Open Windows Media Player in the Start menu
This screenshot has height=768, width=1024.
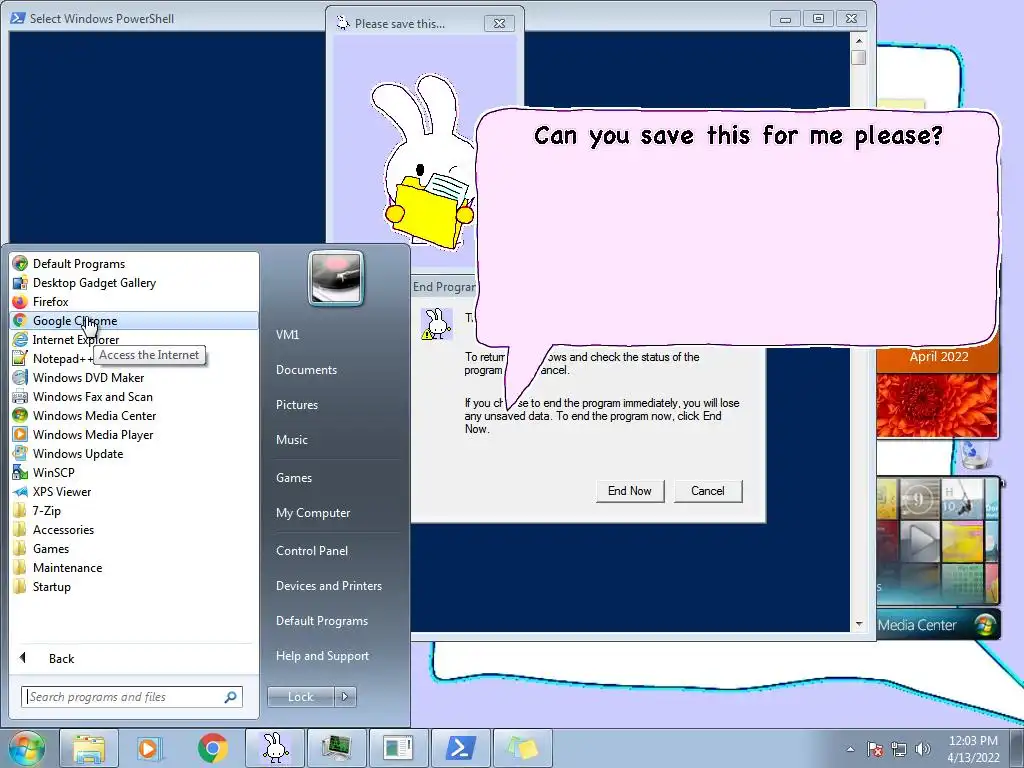134,434
